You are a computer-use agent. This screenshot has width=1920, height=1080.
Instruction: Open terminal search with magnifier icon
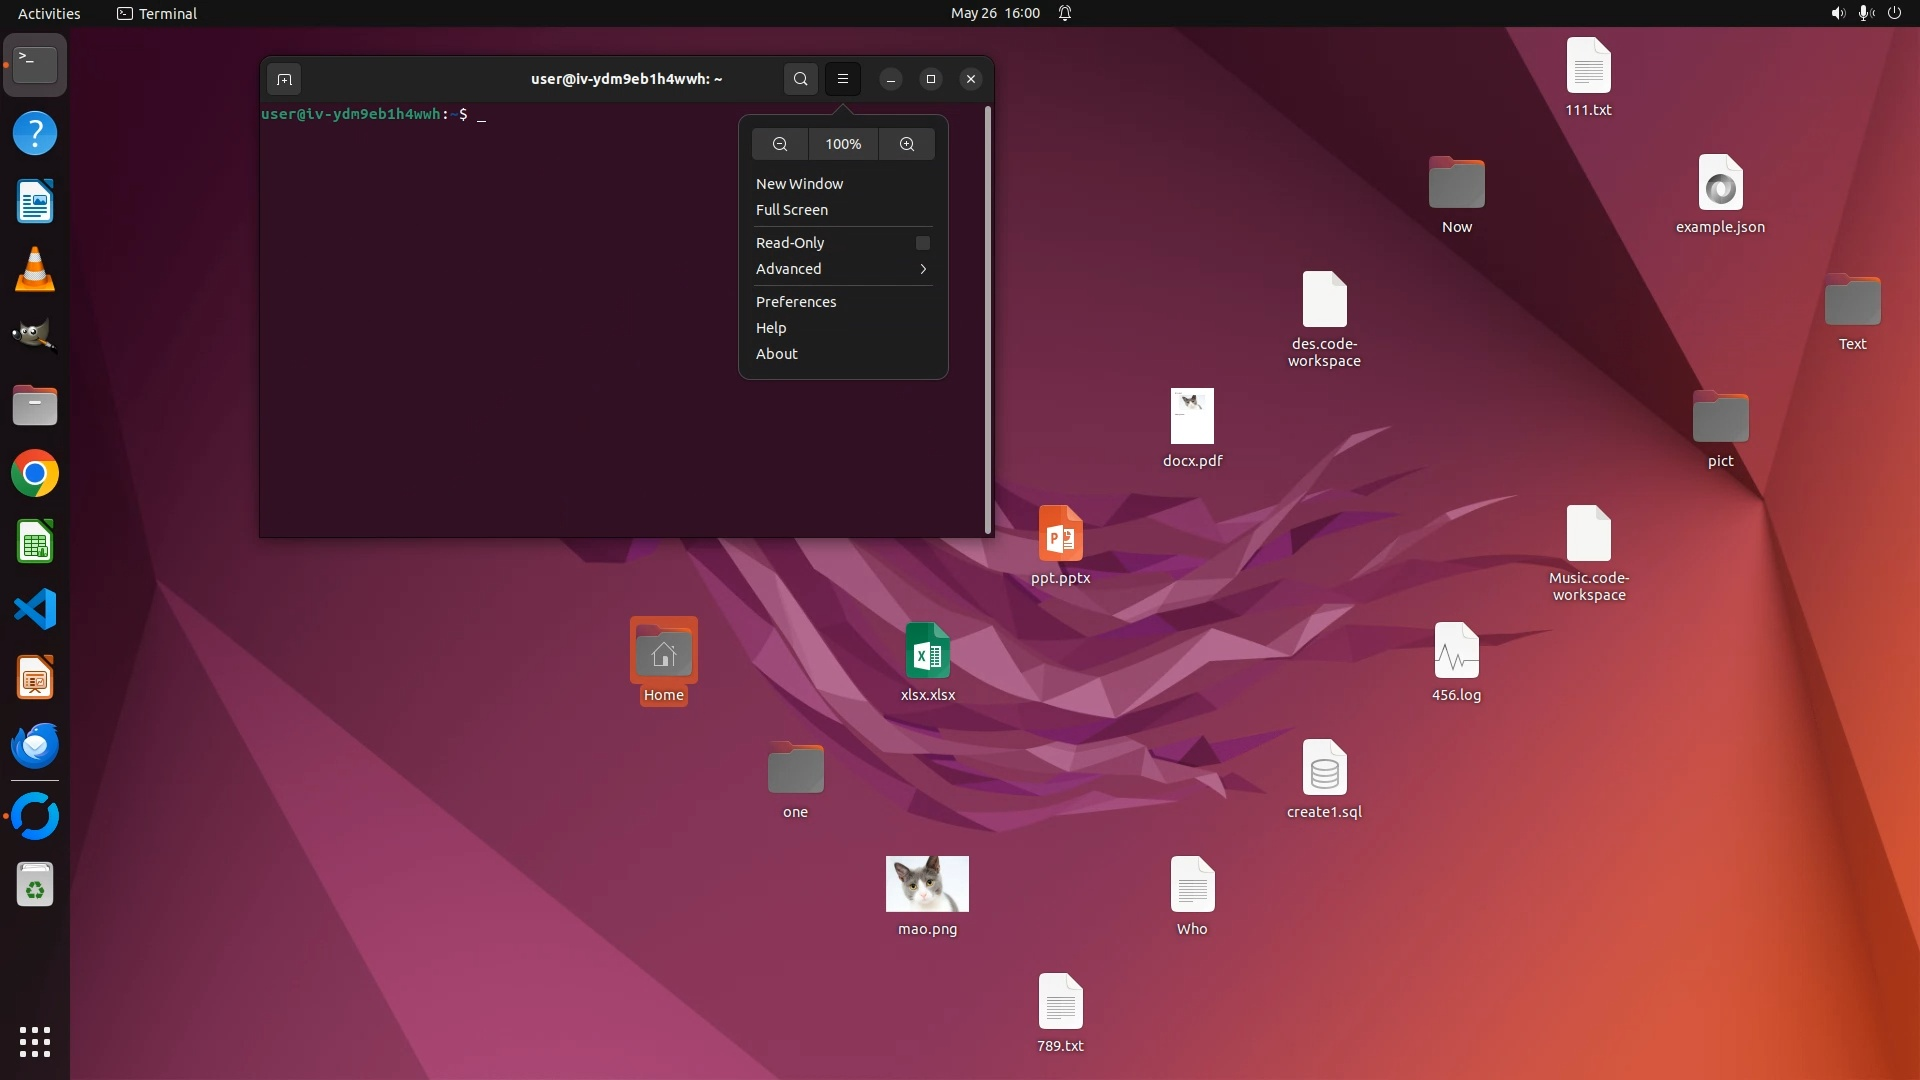(x=800, y=79)
